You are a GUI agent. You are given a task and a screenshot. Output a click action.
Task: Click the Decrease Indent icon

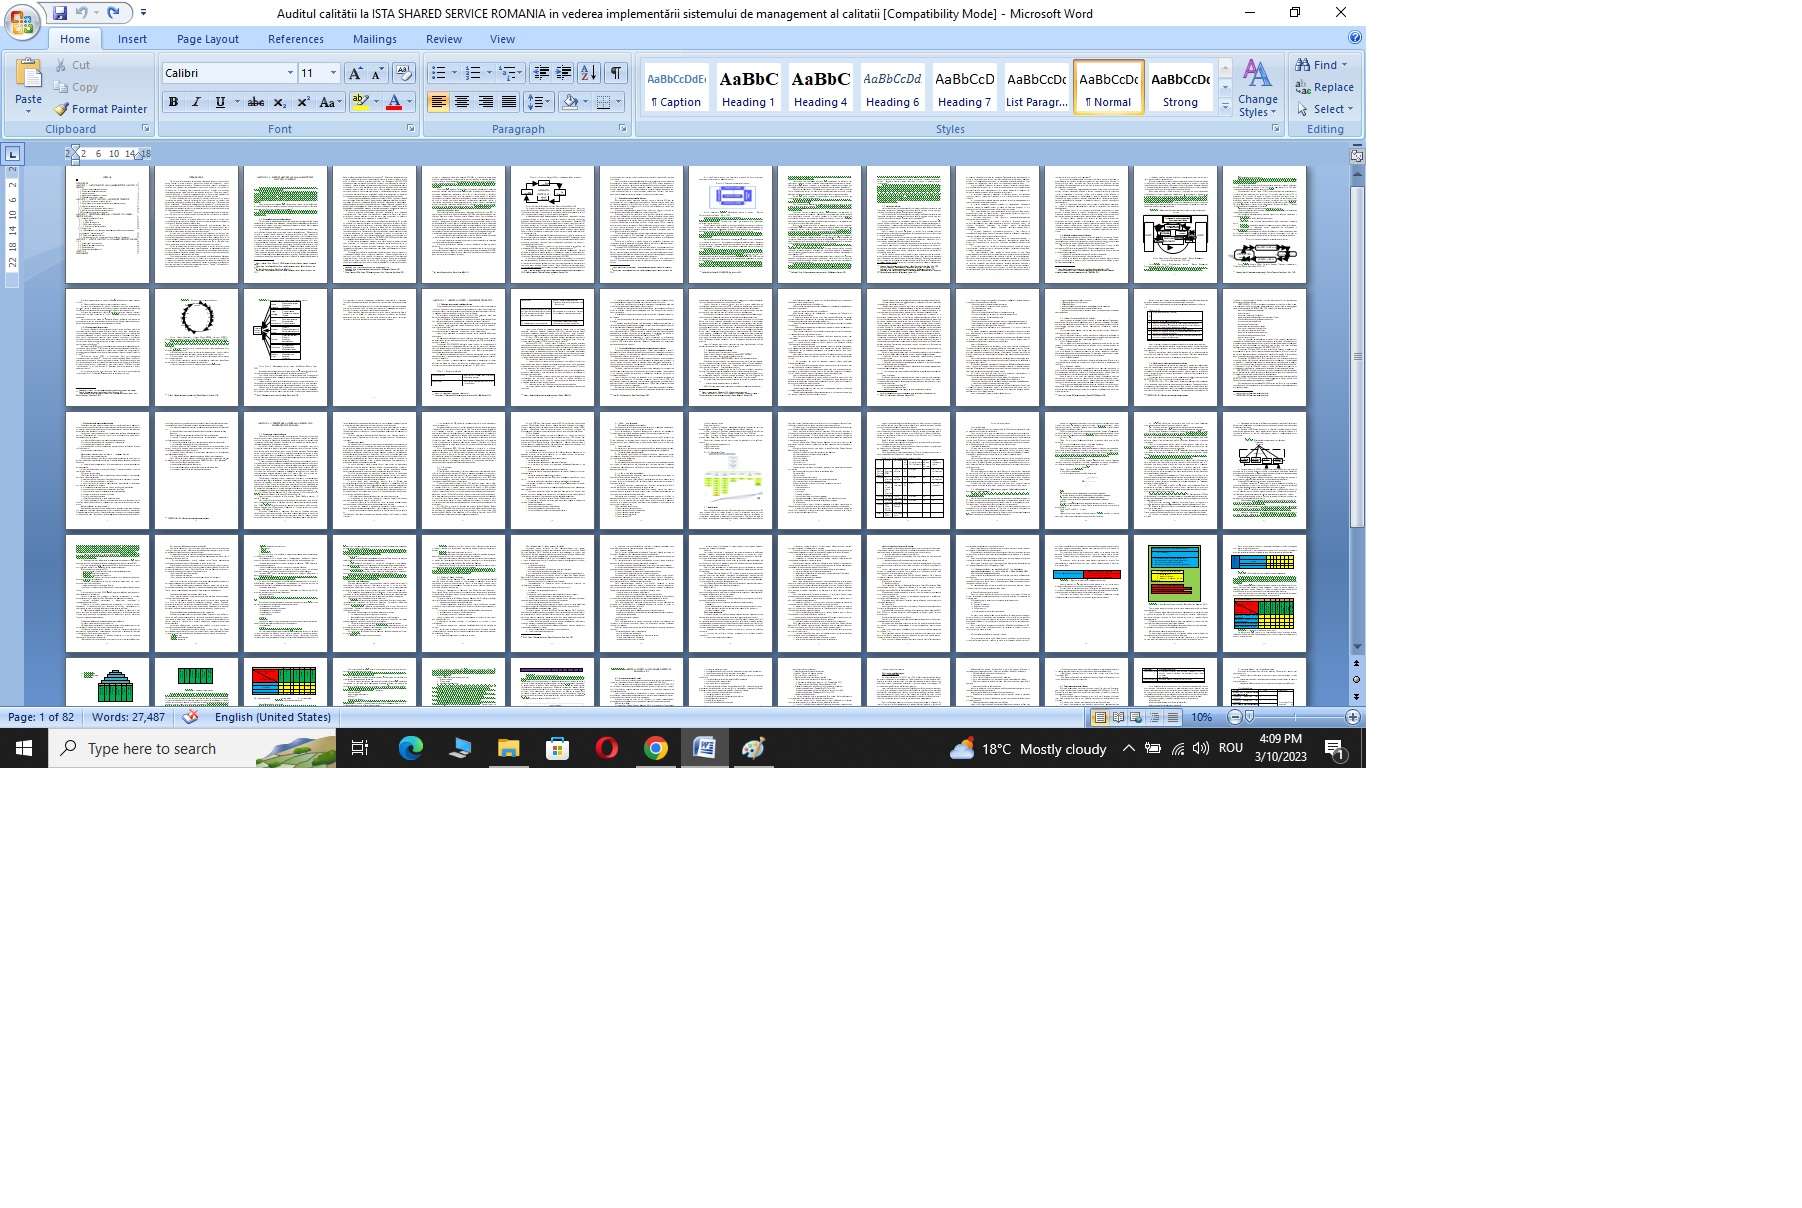(x=541, y=73)
